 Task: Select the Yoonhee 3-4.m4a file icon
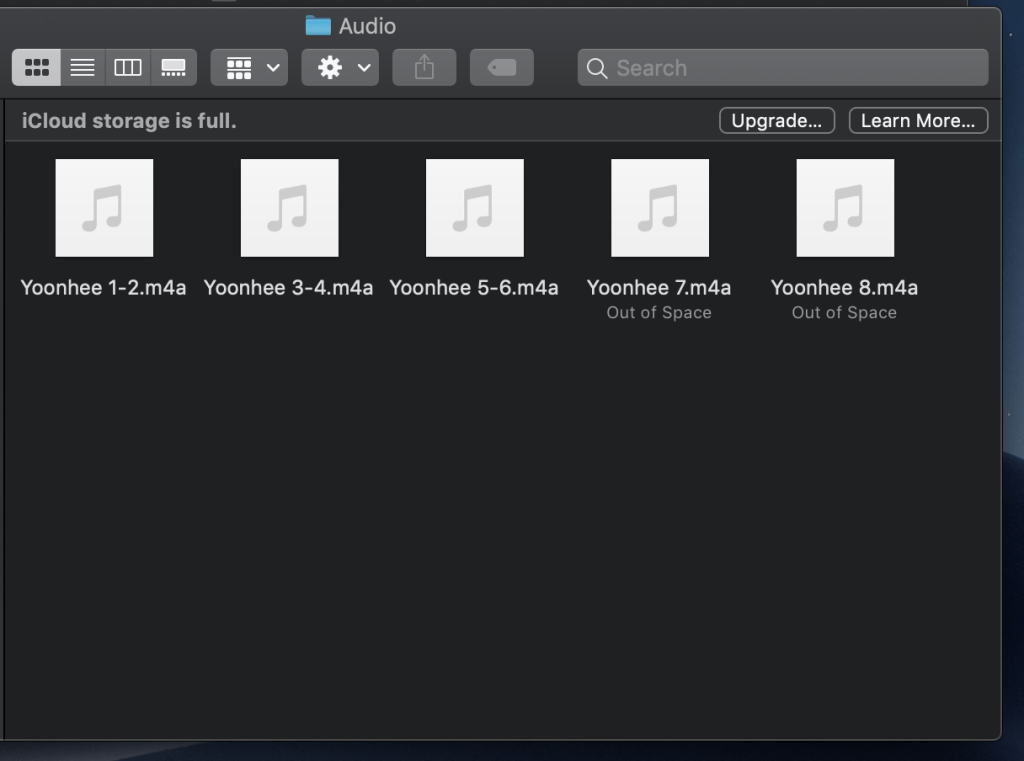[x=289, y=208]
